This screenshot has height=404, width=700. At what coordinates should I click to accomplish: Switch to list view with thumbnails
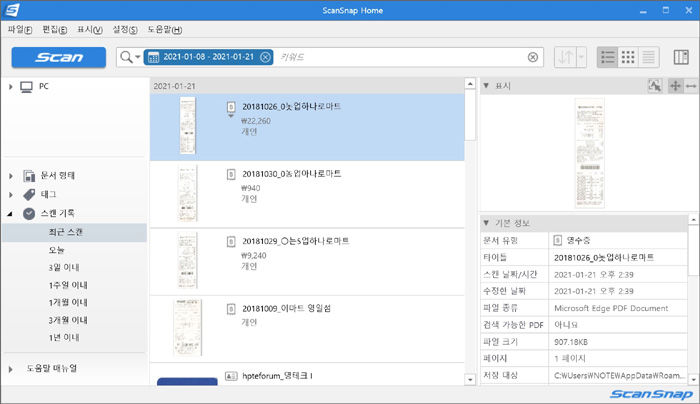(608, 57)
